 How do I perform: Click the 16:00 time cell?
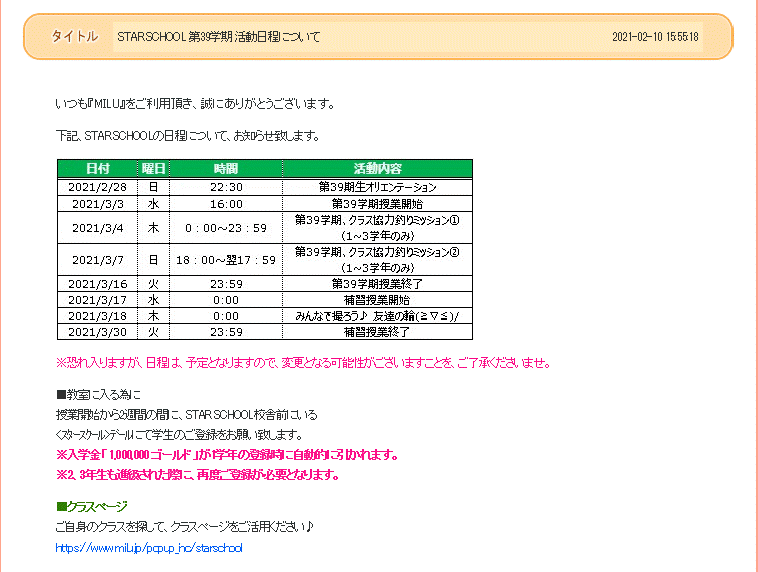[x=226, y=203]
